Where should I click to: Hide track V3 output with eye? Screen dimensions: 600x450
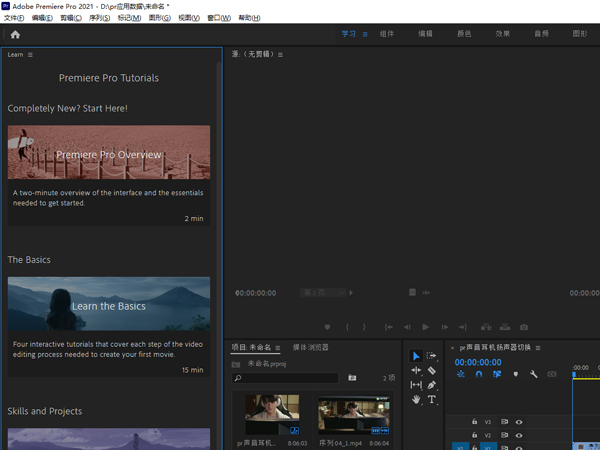[x=519, y=422]
